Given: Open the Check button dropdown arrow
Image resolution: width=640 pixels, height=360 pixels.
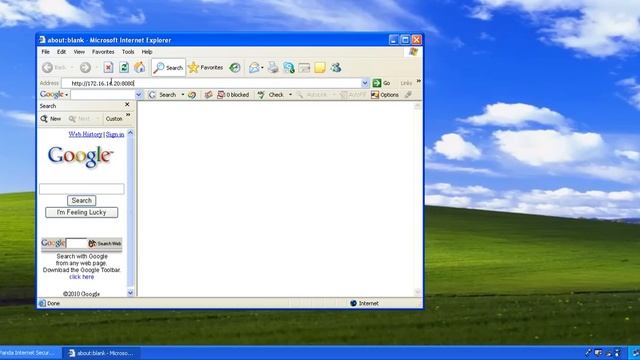Looking at the screenshot, I should tap(290, 95).
